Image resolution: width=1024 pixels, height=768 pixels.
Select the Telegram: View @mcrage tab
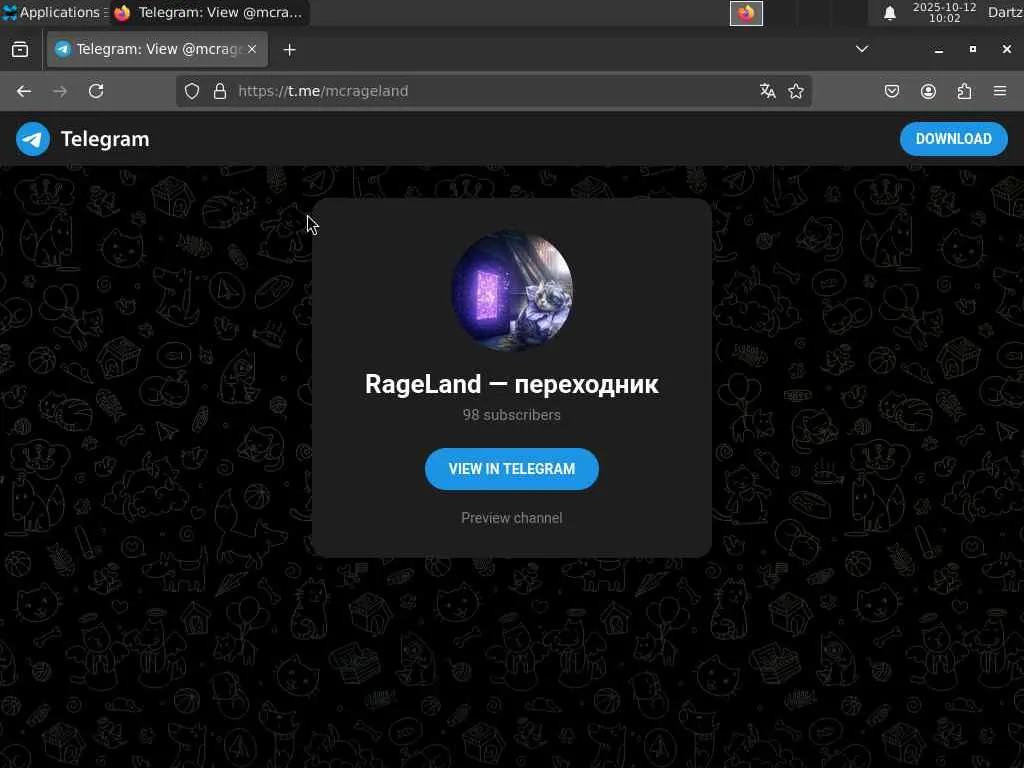pyautogui.click(x=157, y=49)
